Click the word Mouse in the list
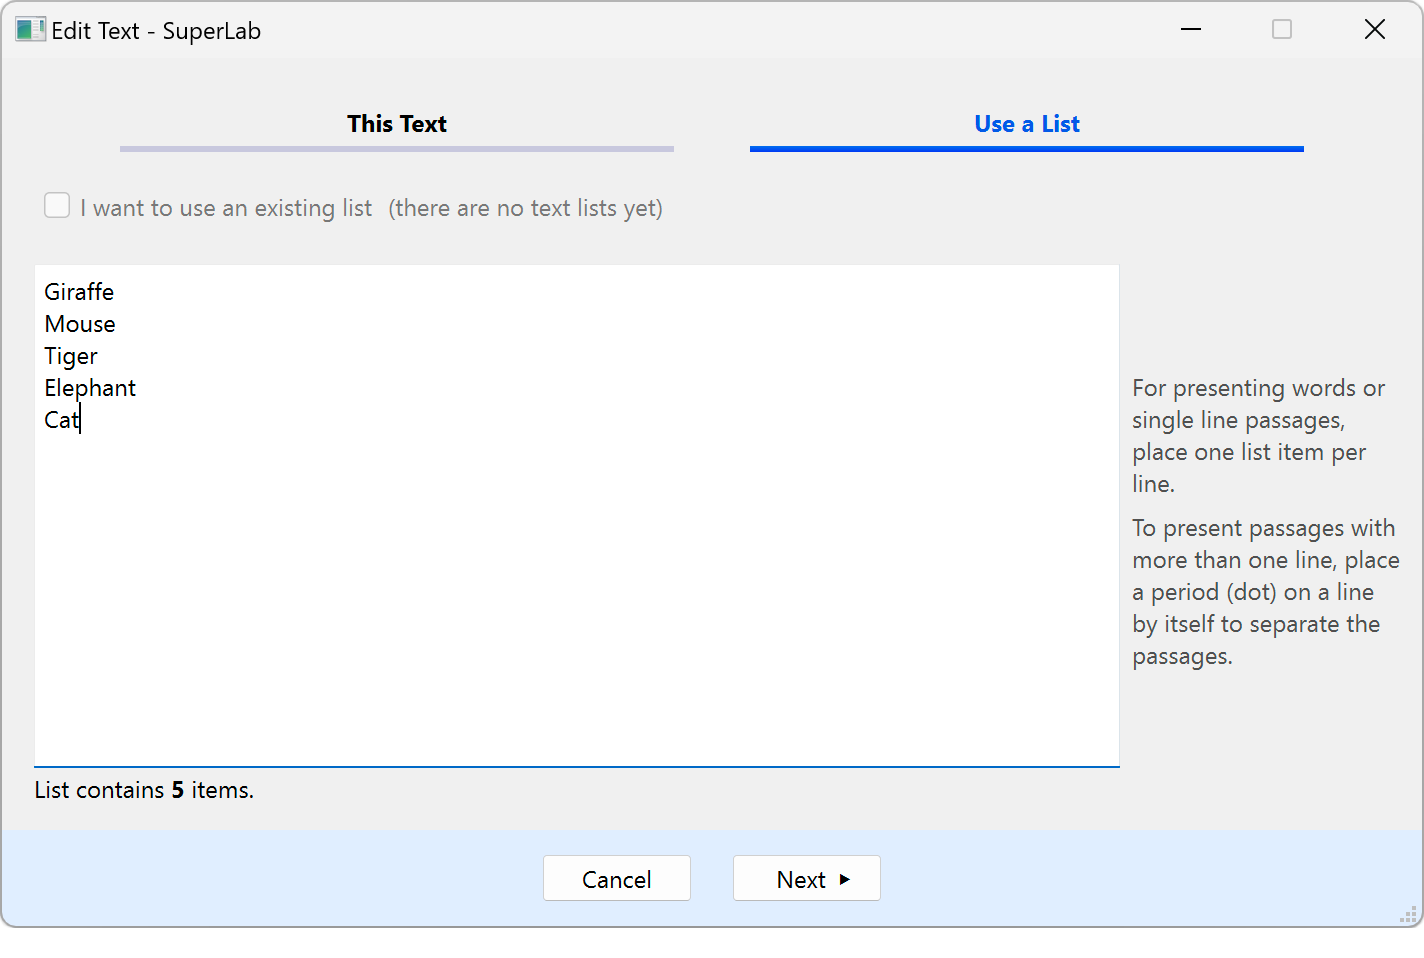 (80, 324)
